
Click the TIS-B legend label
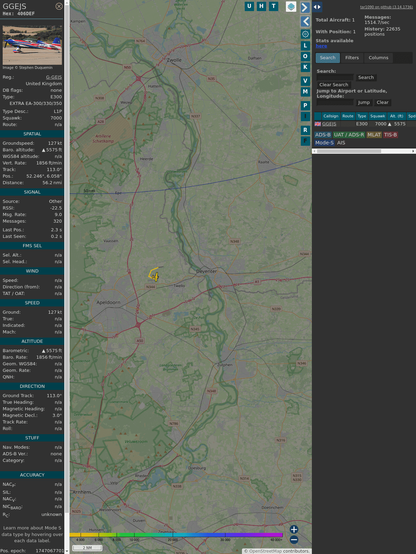point(390,135)
